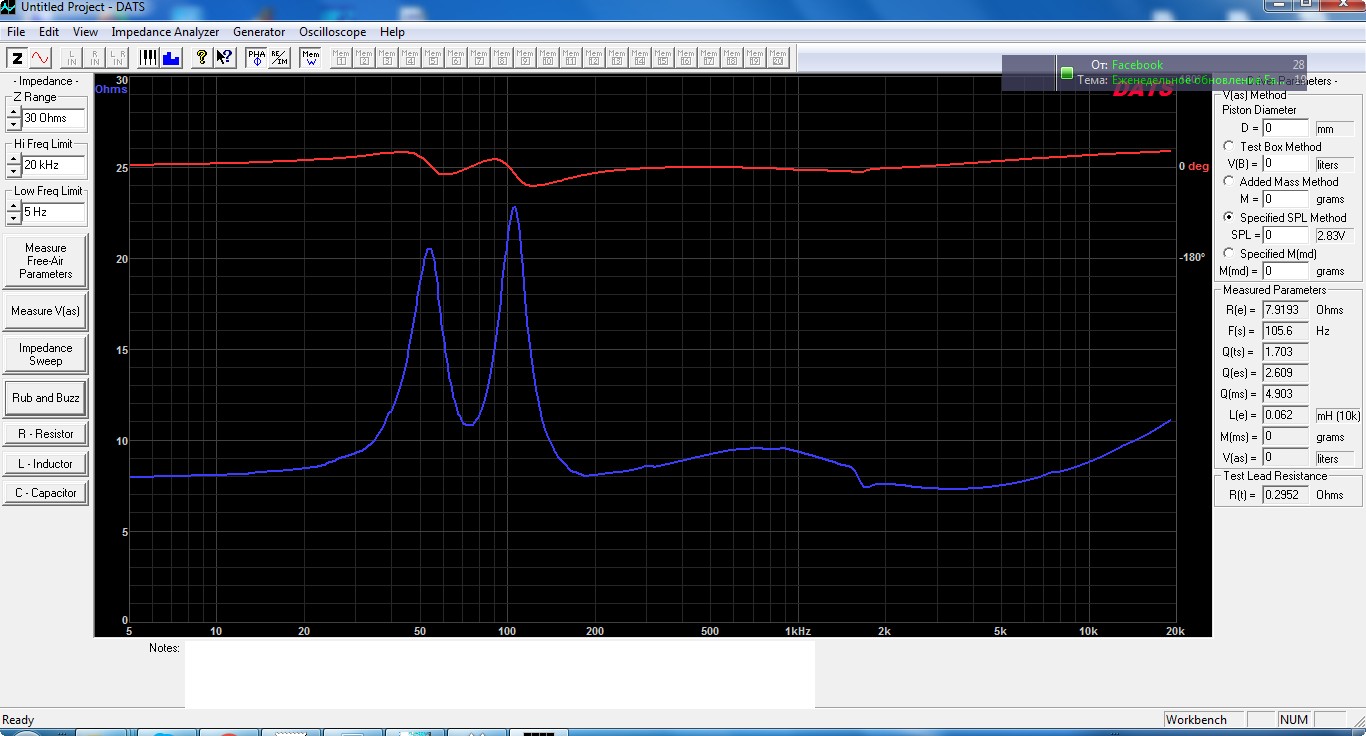Select memory slot Mem 20 icon
1366x736 pixels.
pos(778,58)
